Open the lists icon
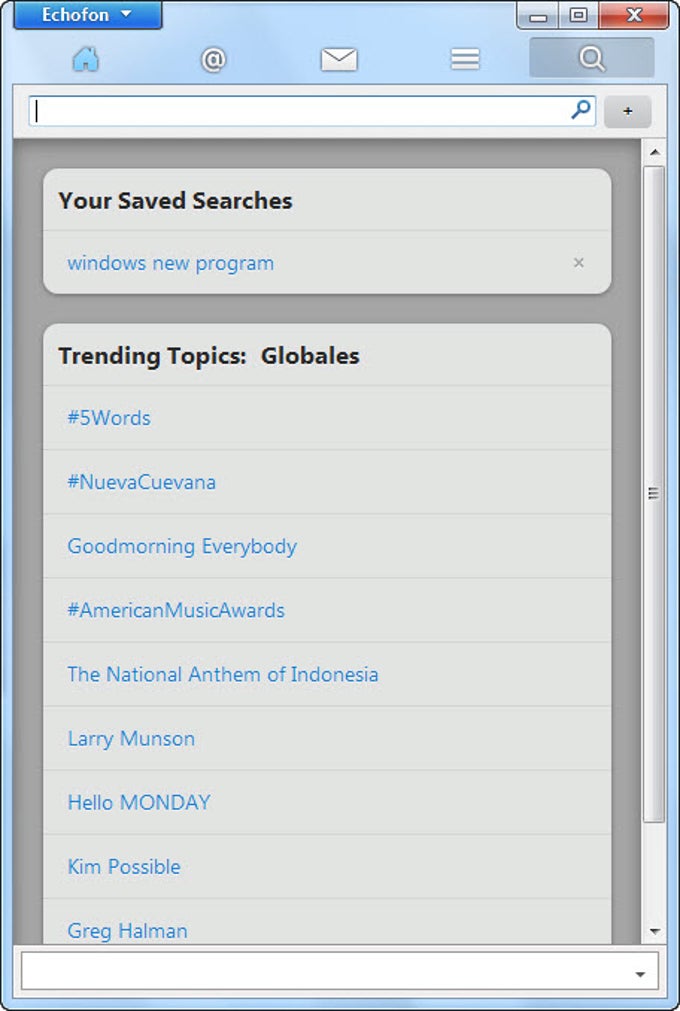Viewport: 680px width, 1011px height. [465, 60]
